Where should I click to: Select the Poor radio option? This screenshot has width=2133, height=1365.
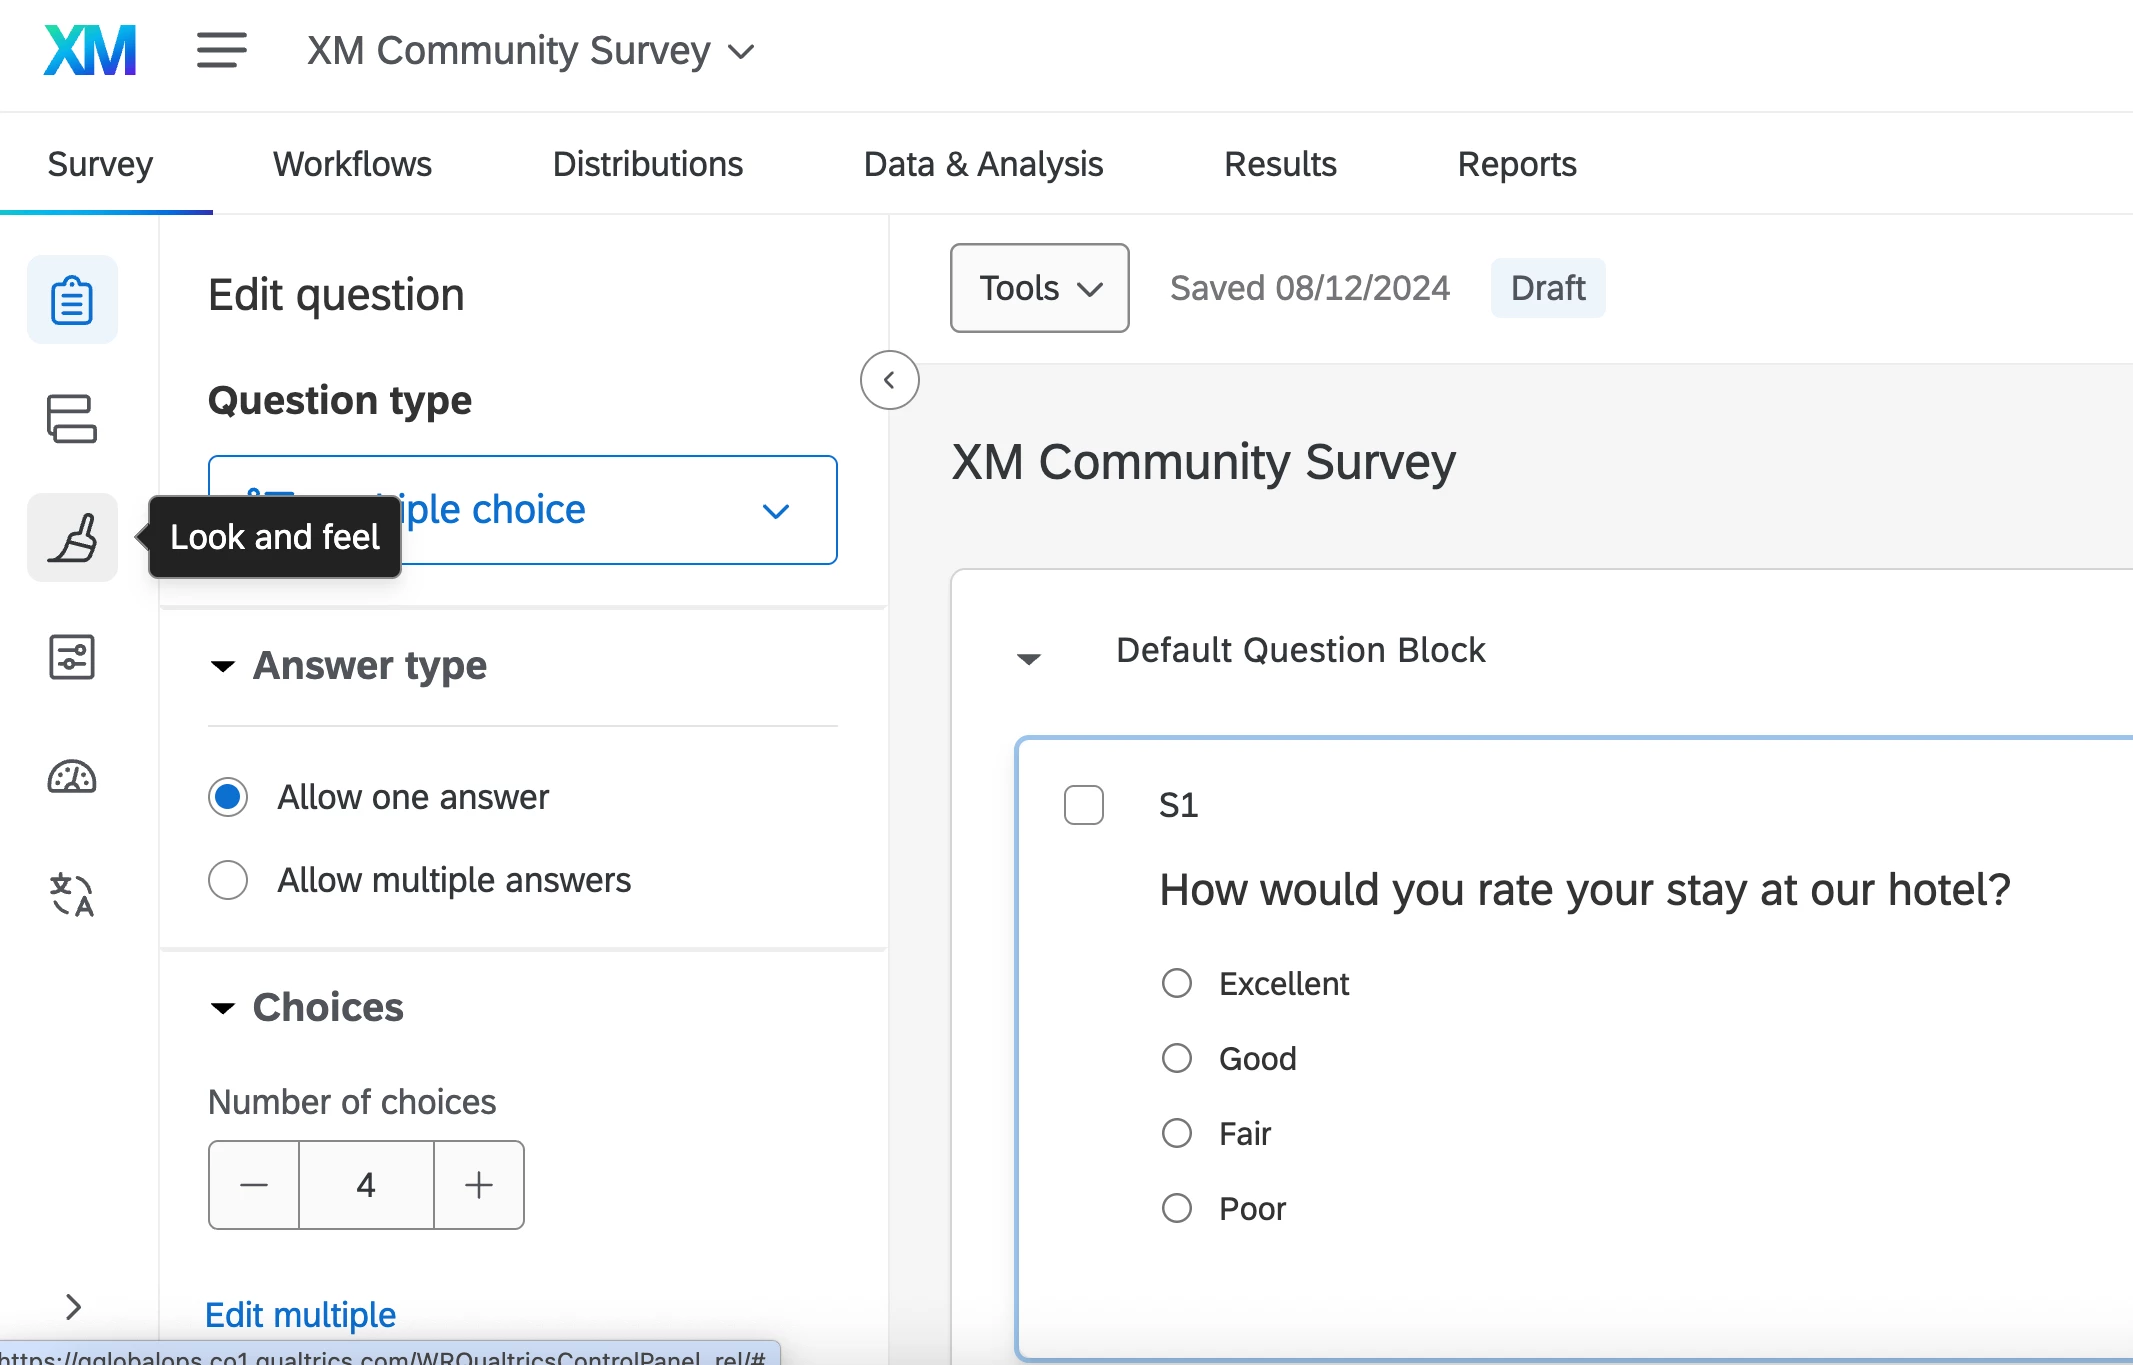point(1177,1208)
